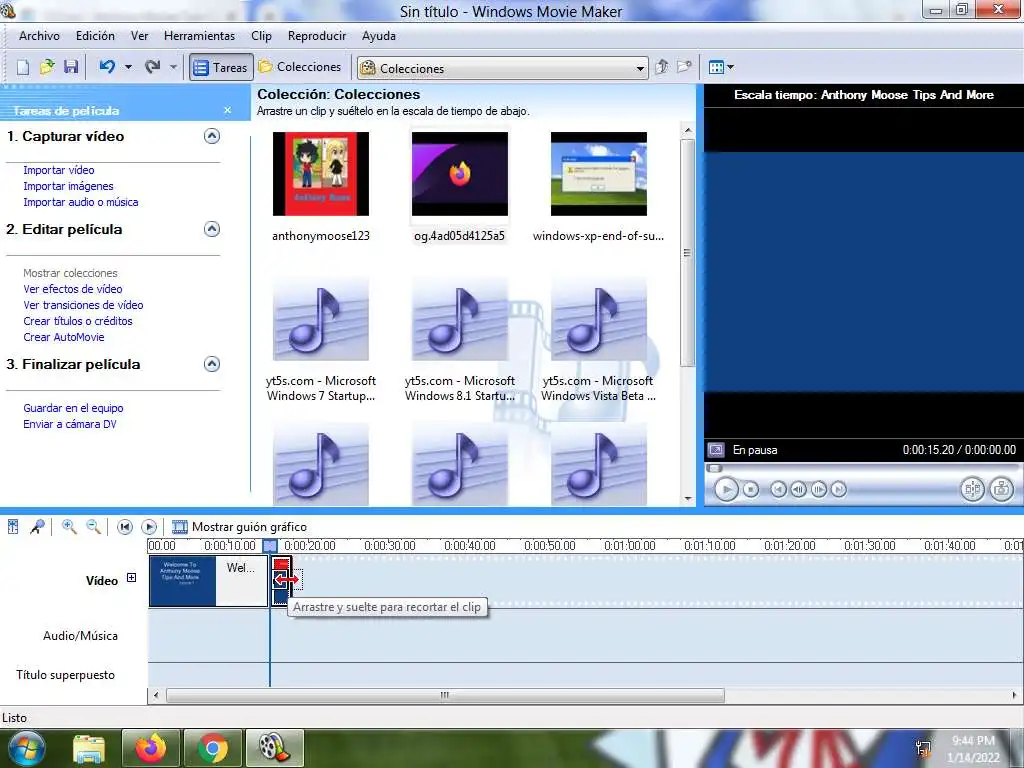Click Crear títulos o créditos link

tap(78, 321)
